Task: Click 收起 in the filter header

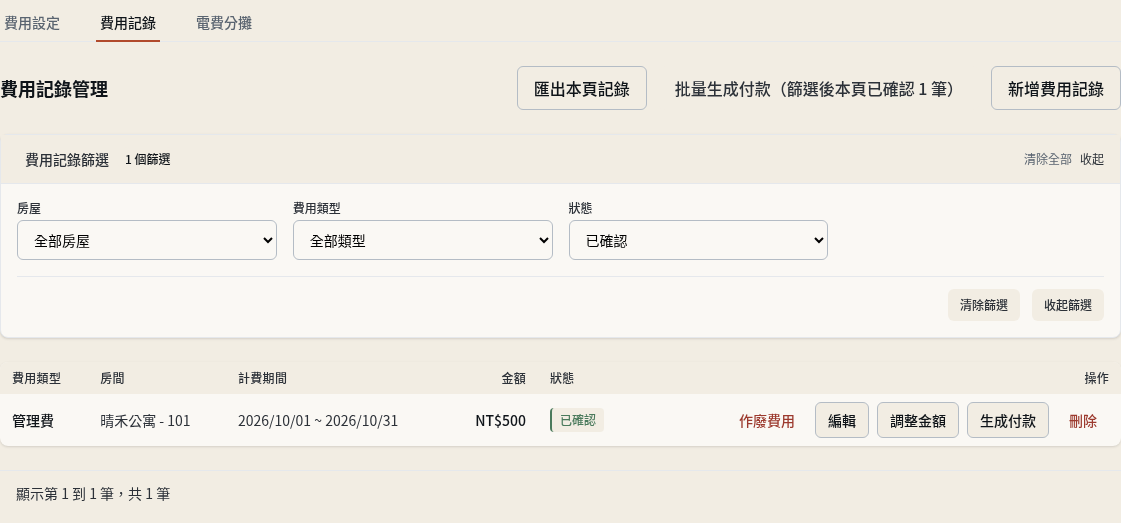Action: [1092, 159]
